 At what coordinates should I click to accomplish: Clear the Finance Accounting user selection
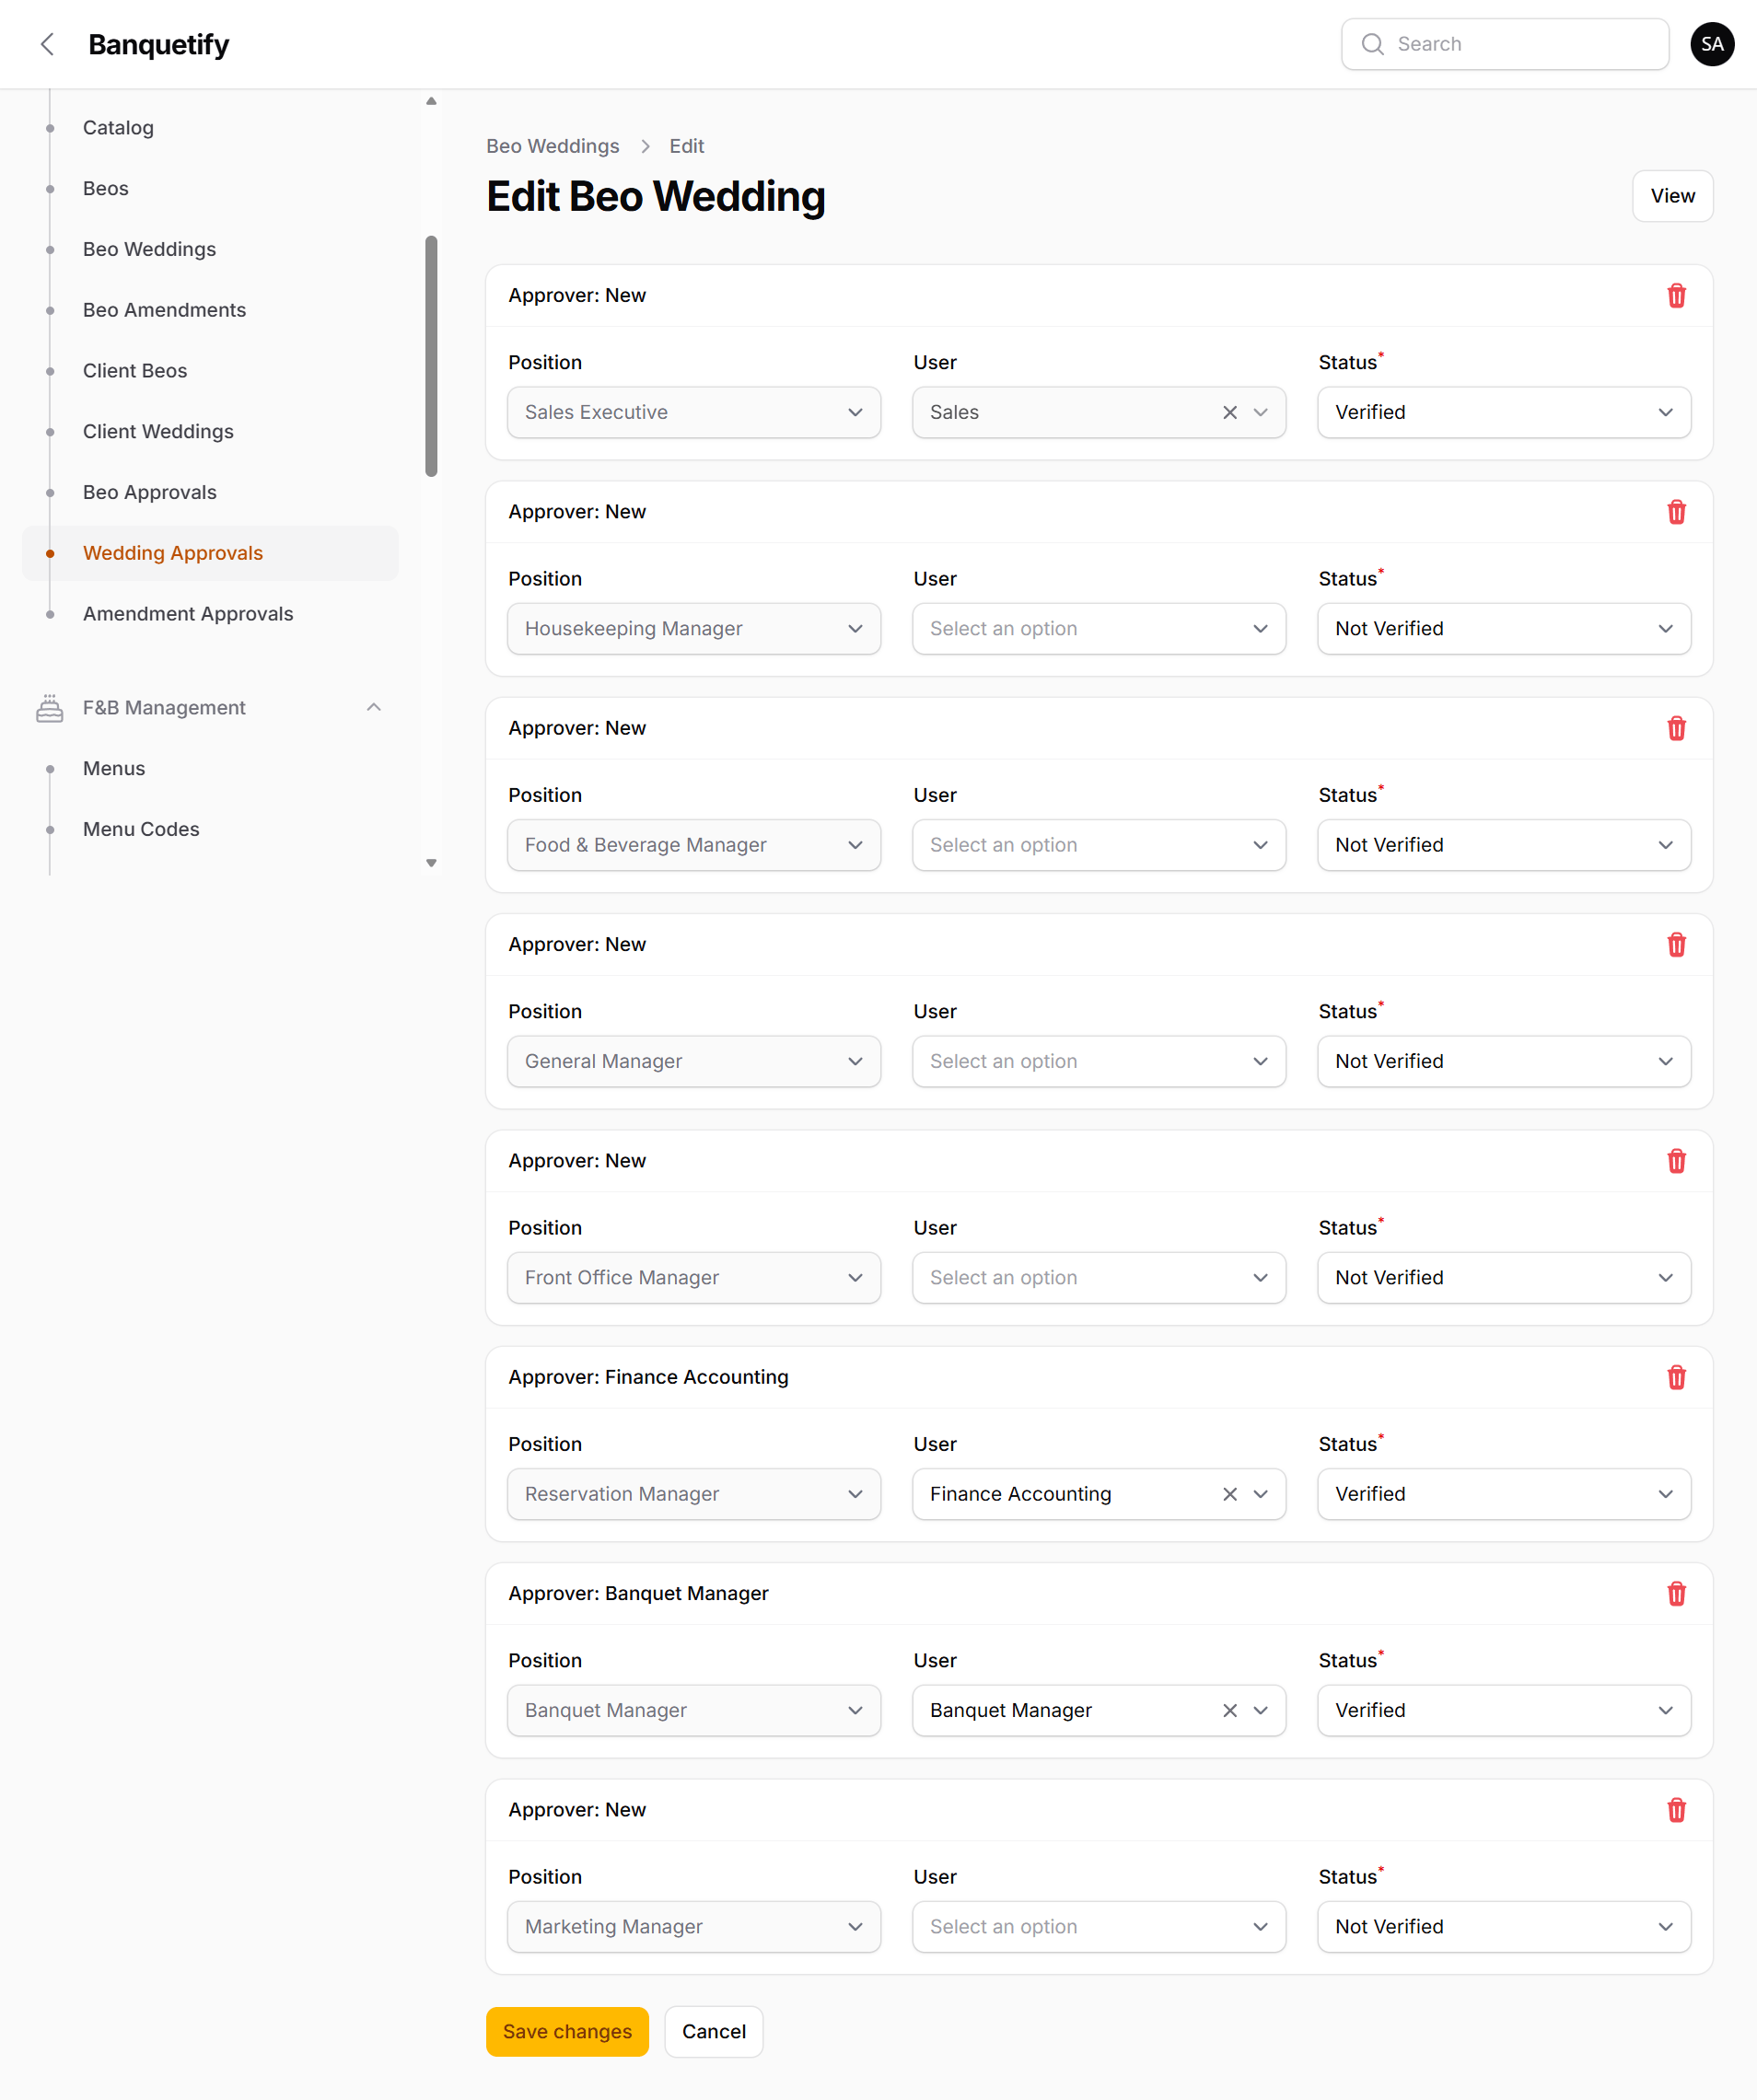coord(1230,1494)
